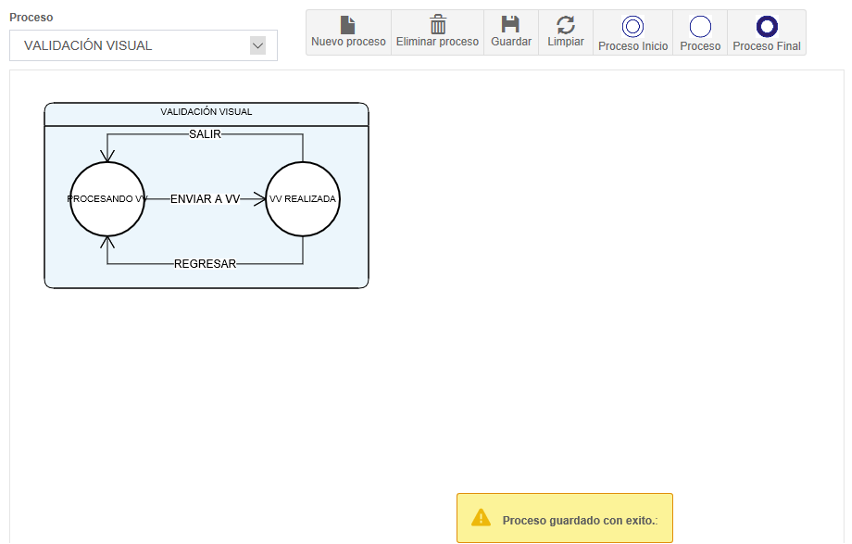Click the Limpiar refresh arrows icon

point(565,25)
